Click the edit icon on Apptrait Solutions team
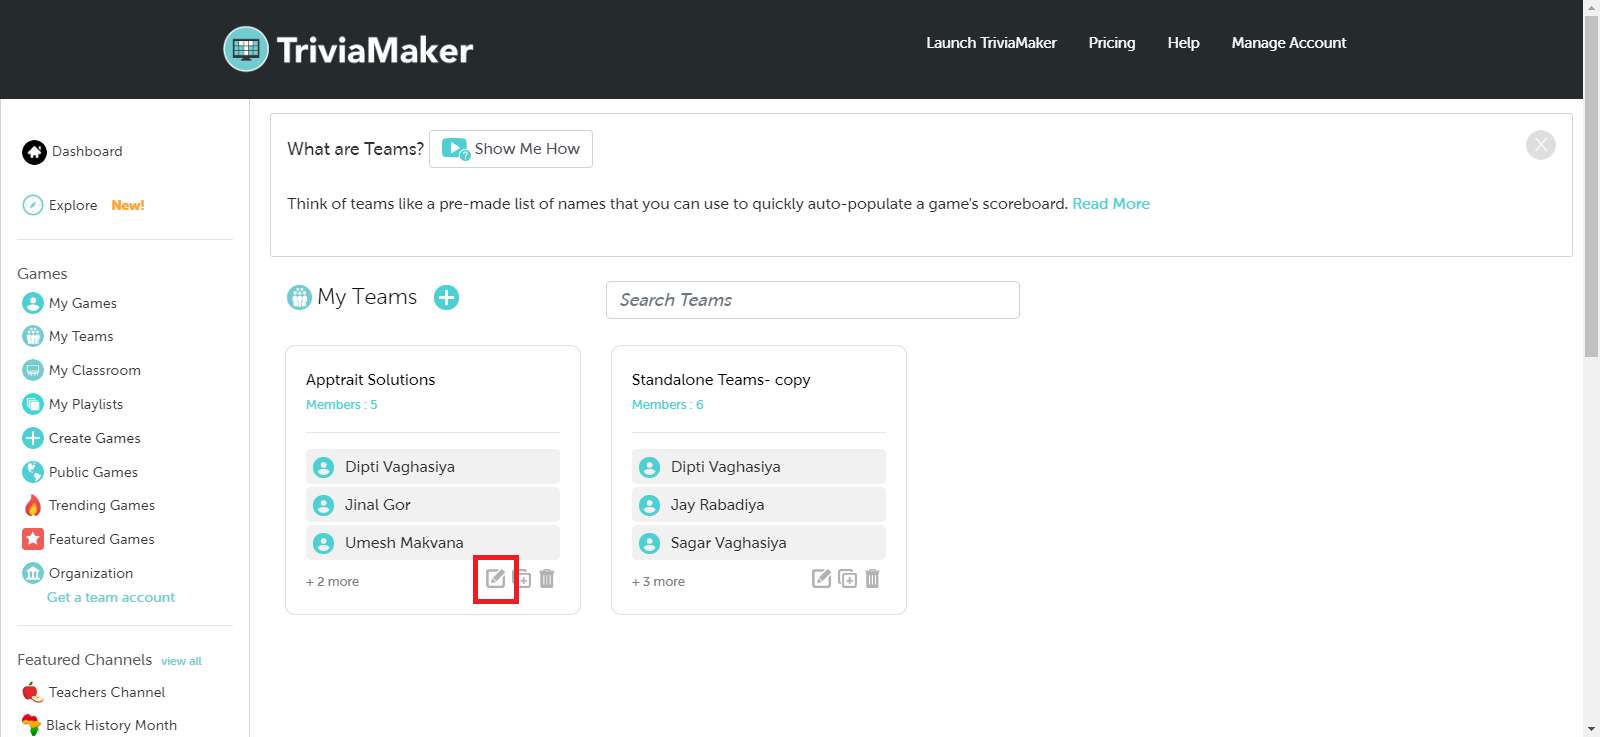The image size is (1600, 737). (x=495, y=579)
